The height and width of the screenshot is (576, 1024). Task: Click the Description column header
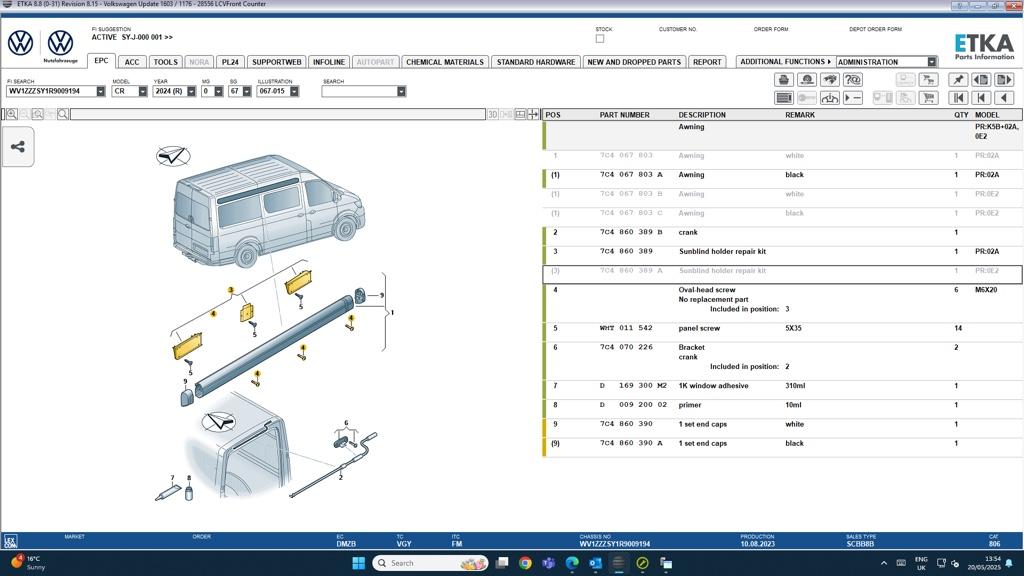tap(702, 115)
